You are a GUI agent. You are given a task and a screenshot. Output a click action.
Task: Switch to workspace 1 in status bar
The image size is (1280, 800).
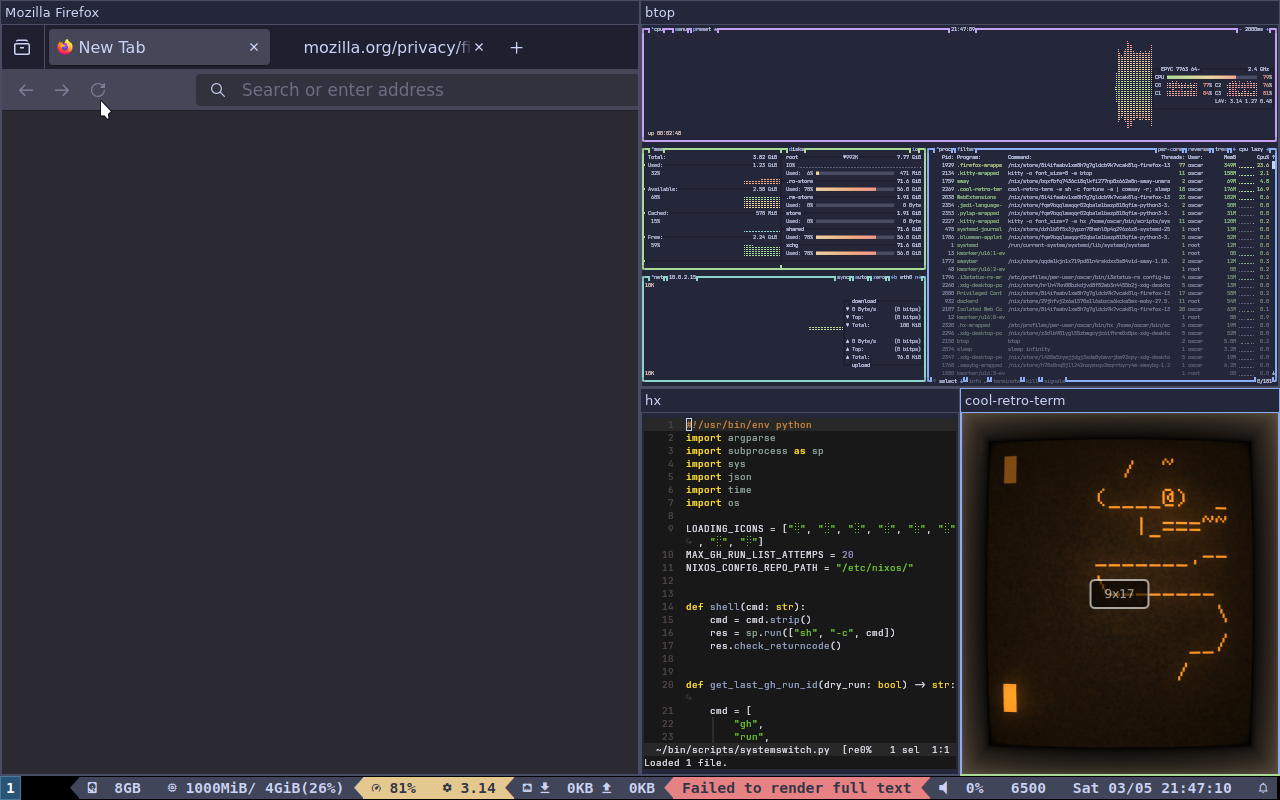tap(10, 788)
